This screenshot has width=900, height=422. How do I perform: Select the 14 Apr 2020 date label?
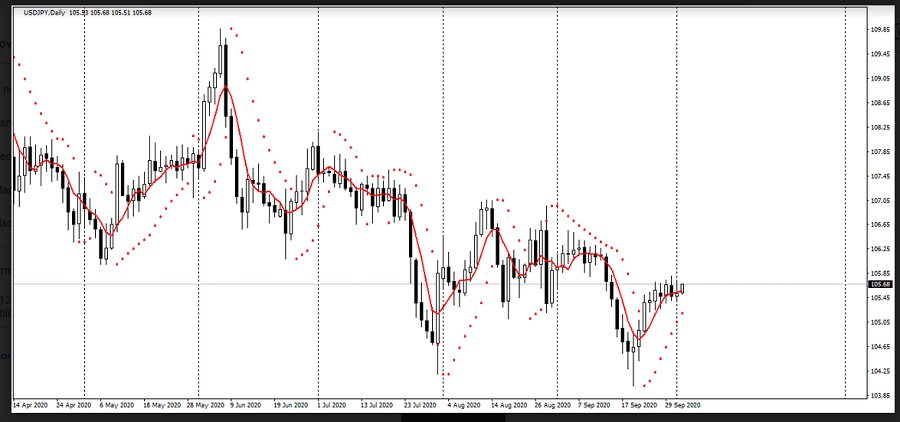point(32,407)
